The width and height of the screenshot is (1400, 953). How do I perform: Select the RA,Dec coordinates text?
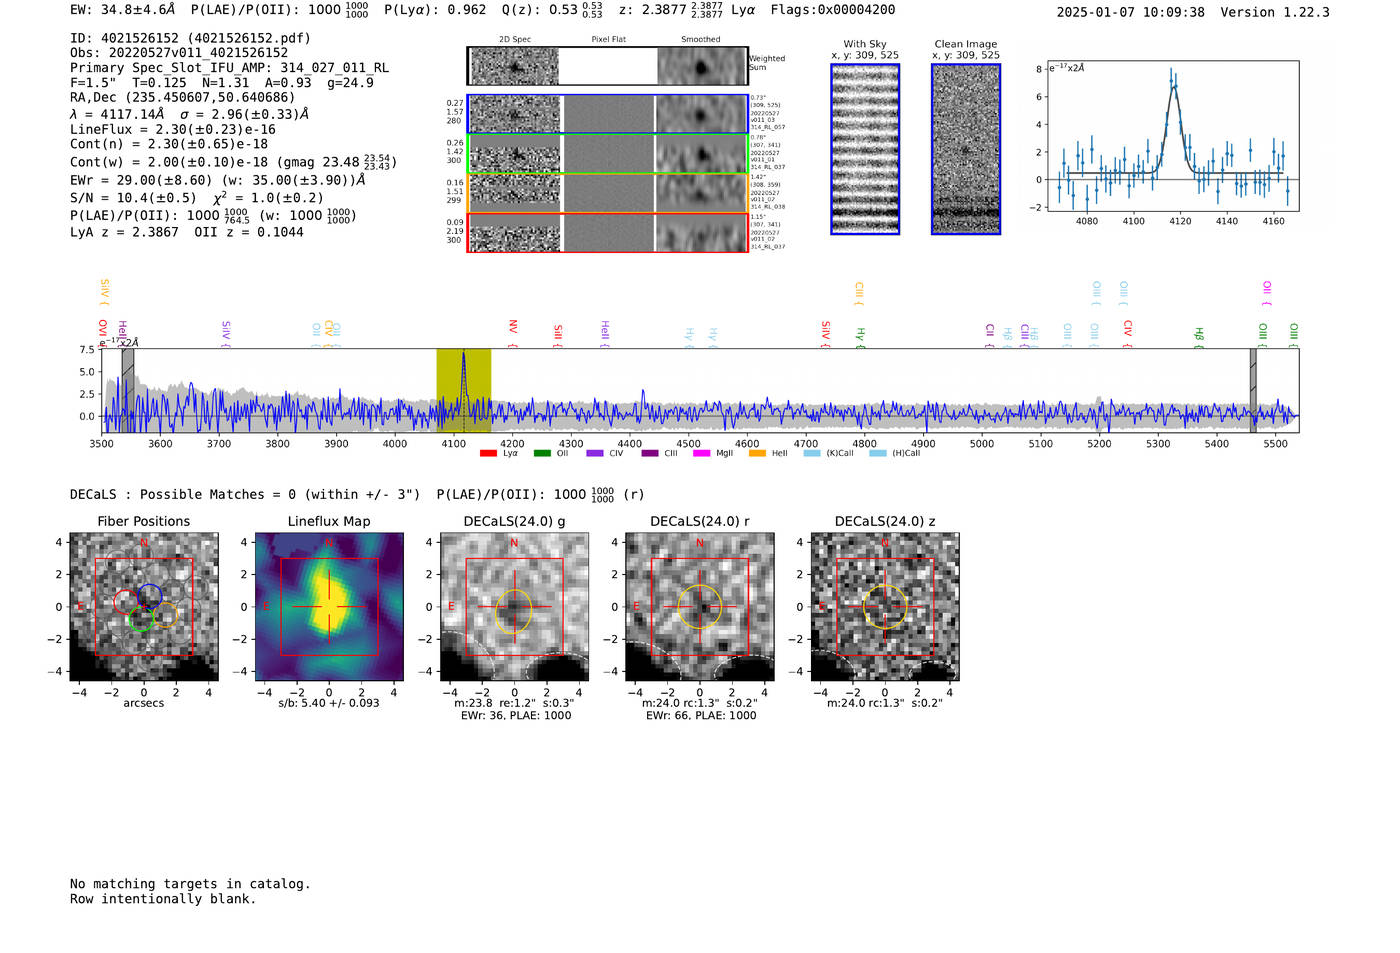point(183,98)
